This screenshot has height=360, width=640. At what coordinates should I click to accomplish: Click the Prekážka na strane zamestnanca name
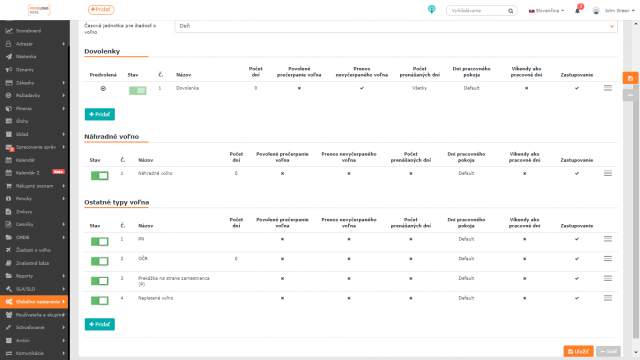tap(173, 281)
